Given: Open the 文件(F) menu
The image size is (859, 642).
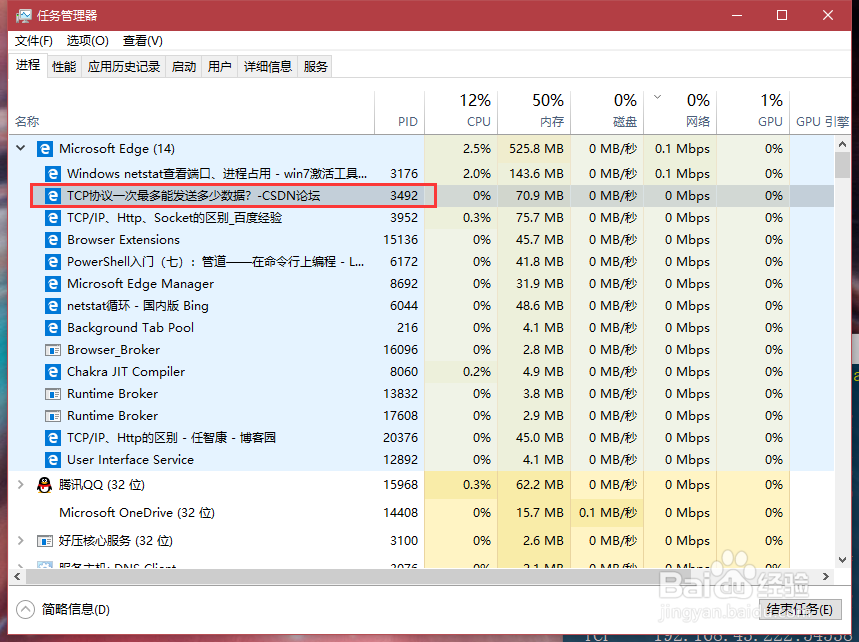Looking at the screenshot, I should (33, 41).
